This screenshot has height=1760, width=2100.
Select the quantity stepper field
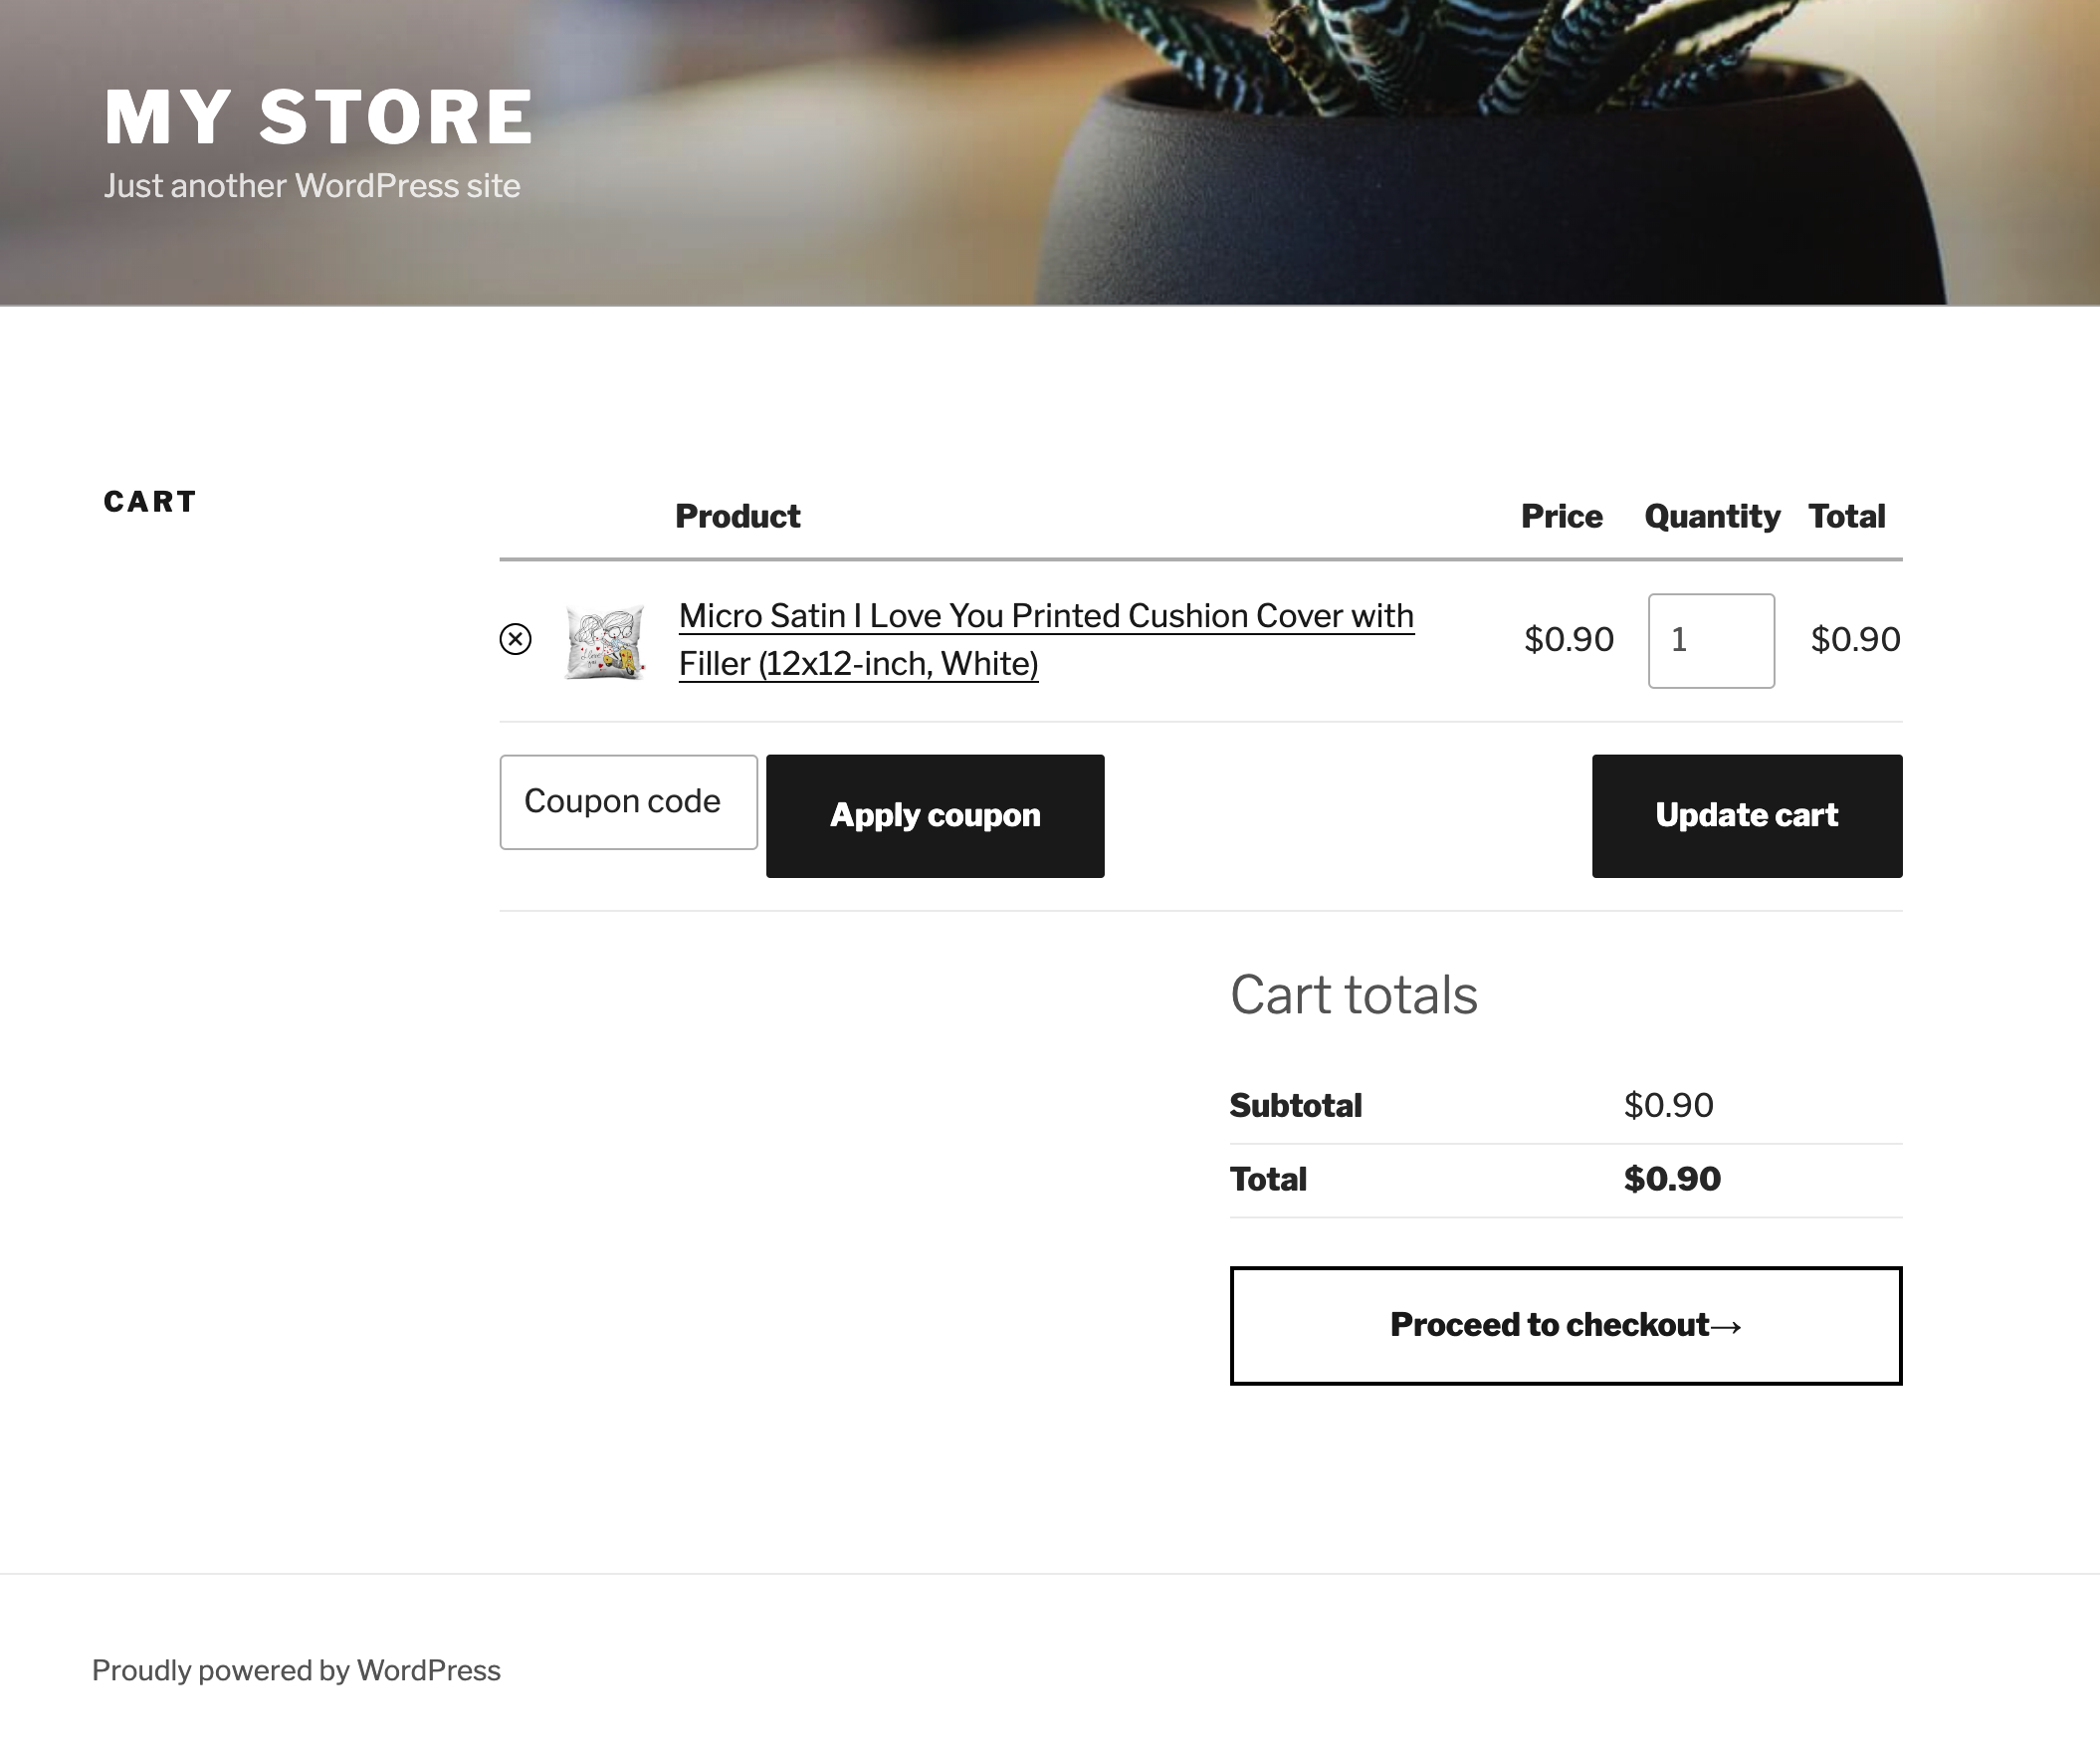click(1711, 639)
